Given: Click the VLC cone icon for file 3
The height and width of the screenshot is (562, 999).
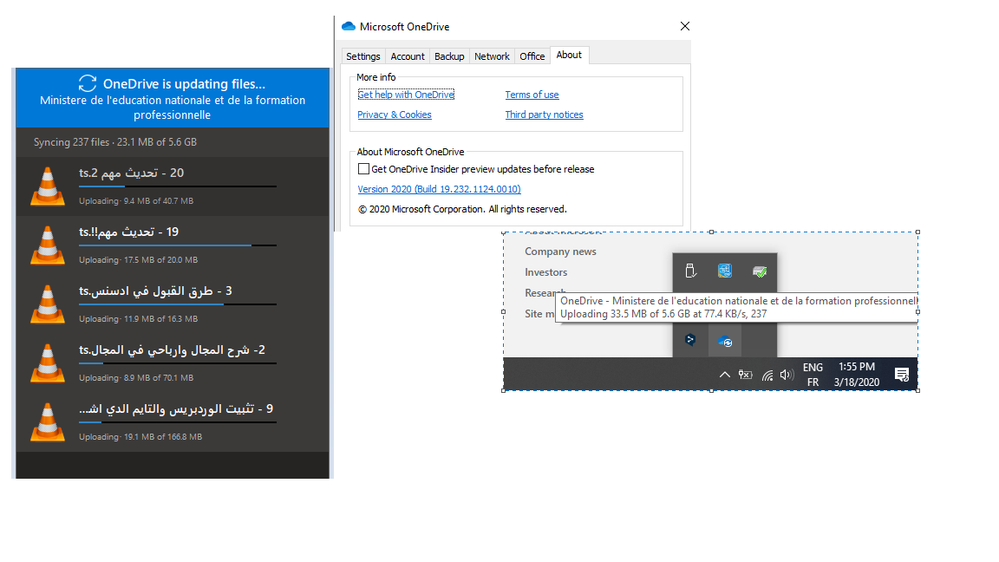Looking at the screenshot, I should coord(48,304).
